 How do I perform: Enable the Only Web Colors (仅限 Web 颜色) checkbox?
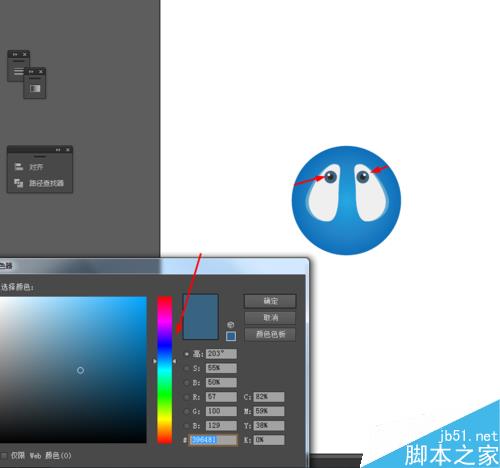(x=4, y=455)
